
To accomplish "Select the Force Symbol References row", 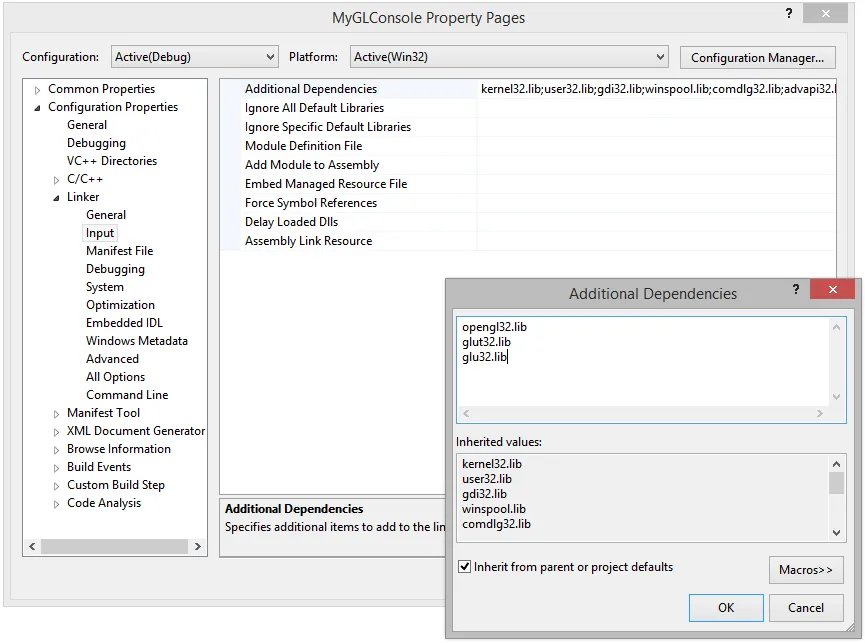I will [x=311, y=202].
